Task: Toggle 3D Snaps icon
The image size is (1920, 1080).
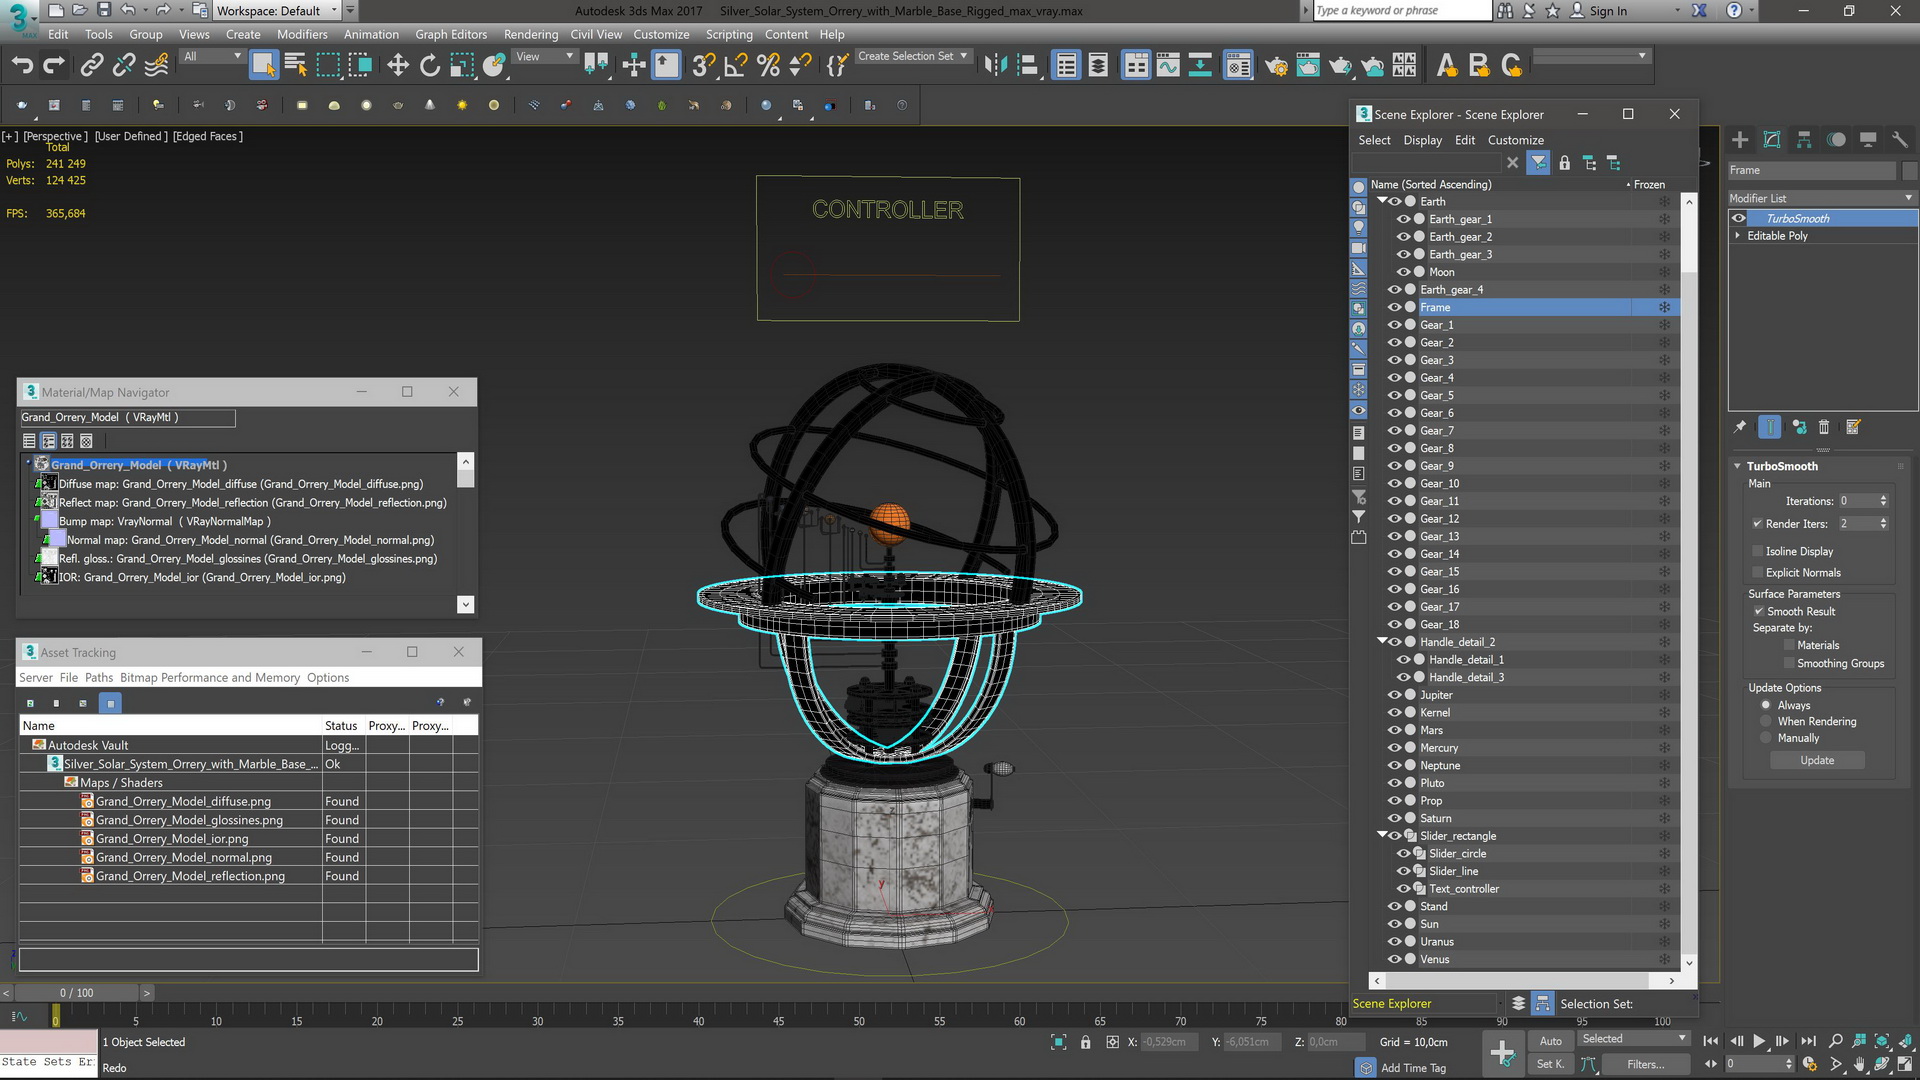Action: [x=703, y=66]
